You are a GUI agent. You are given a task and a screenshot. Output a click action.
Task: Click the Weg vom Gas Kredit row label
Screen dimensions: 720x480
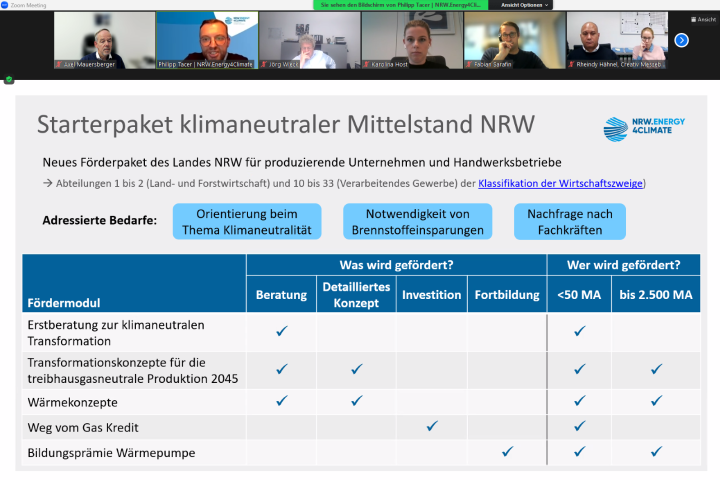click(x=83, y=428)
